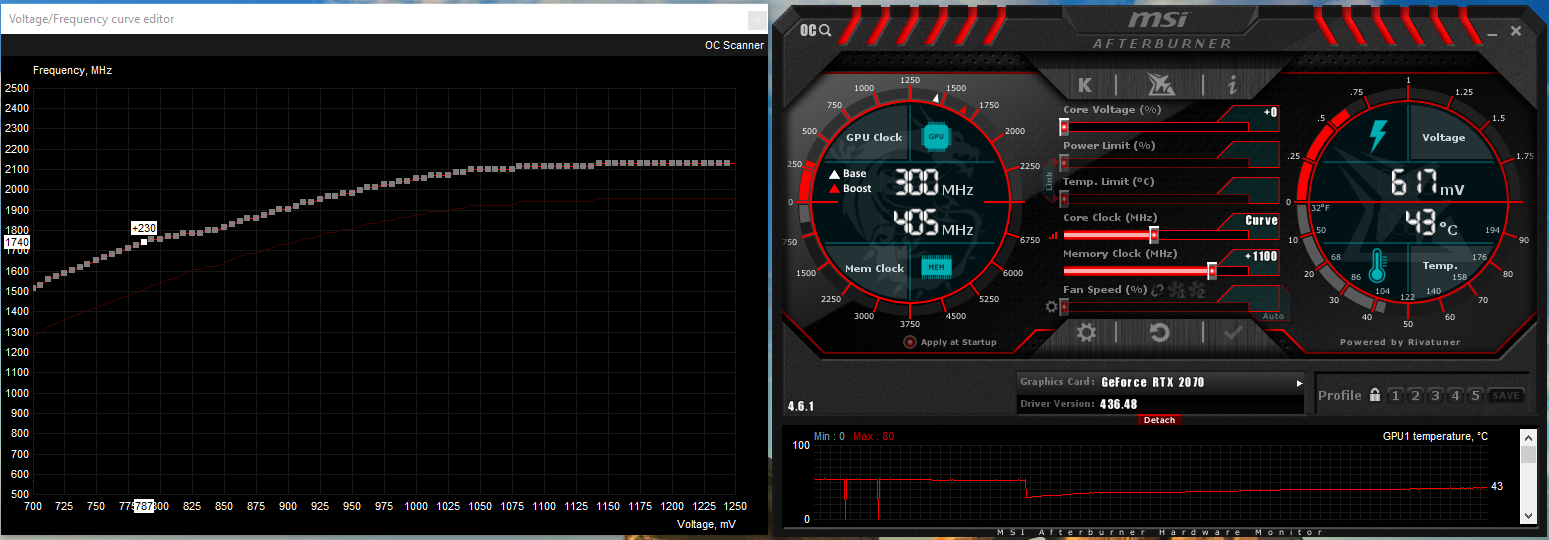Open the information i icon

pyautogui.click(x=1233, y=85)
